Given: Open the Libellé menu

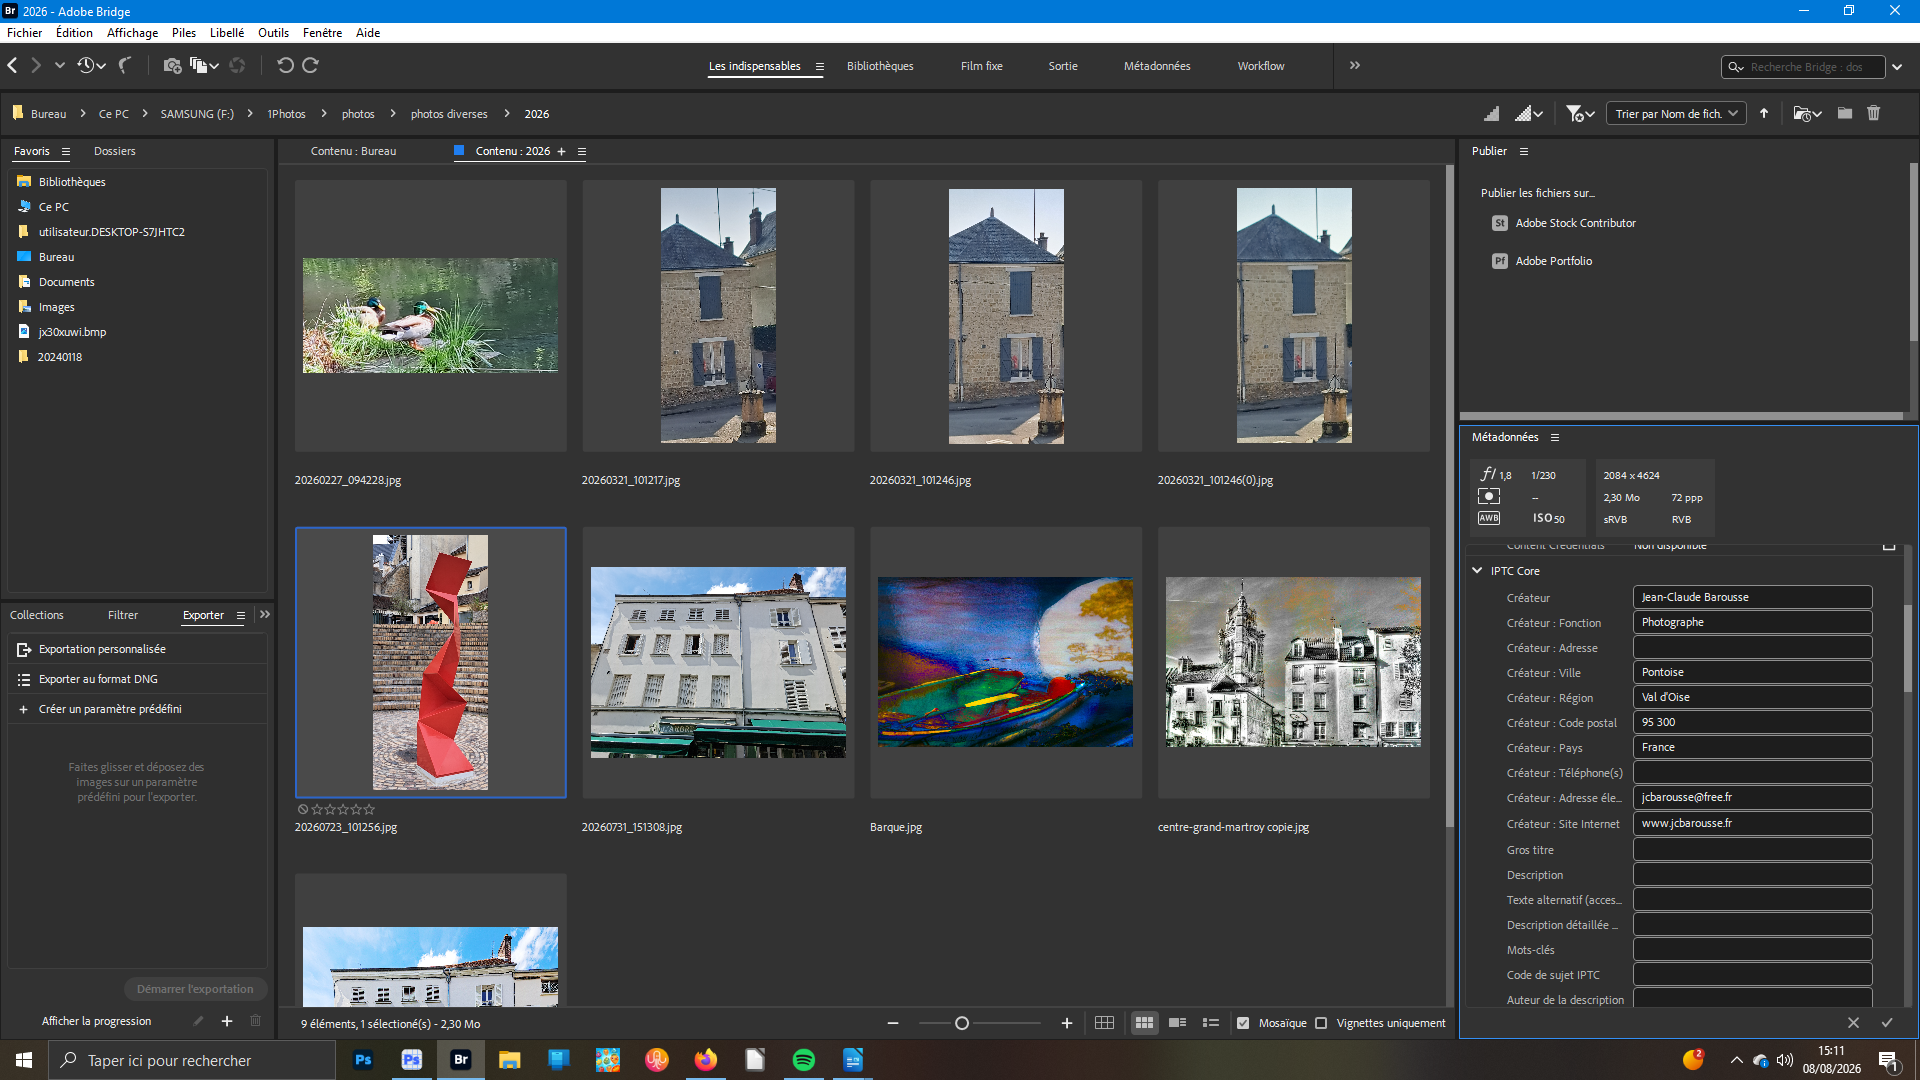Looking at the screenshot, I should point(227,33).
